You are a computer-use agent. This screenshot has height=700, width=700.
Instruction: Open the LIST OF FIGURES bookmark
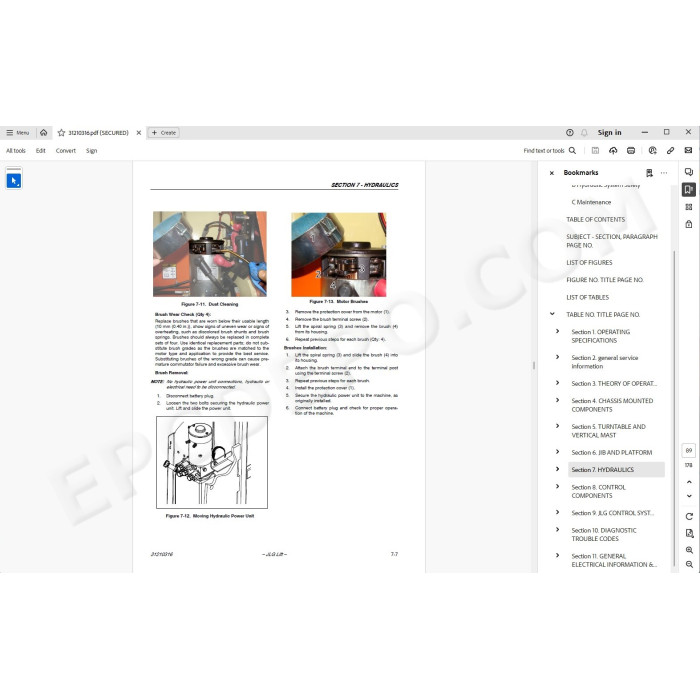(589, 262)
